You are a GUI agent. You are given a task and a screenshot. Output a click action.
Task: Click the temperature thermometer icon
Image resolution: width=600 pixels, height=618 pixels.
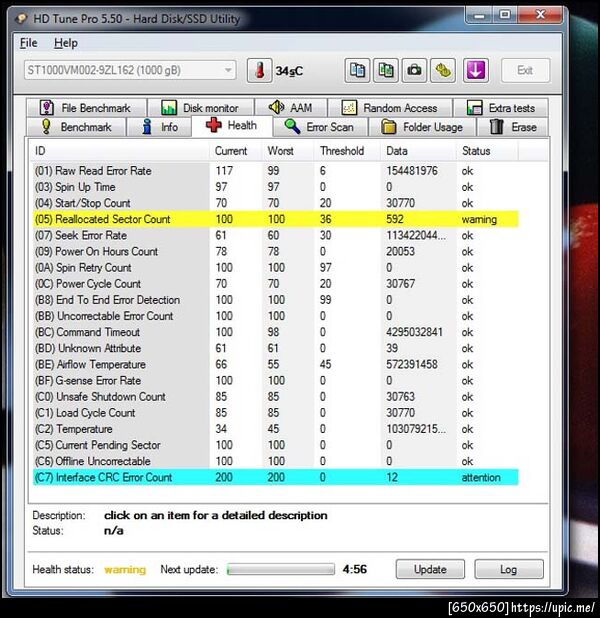pos(259,71)
